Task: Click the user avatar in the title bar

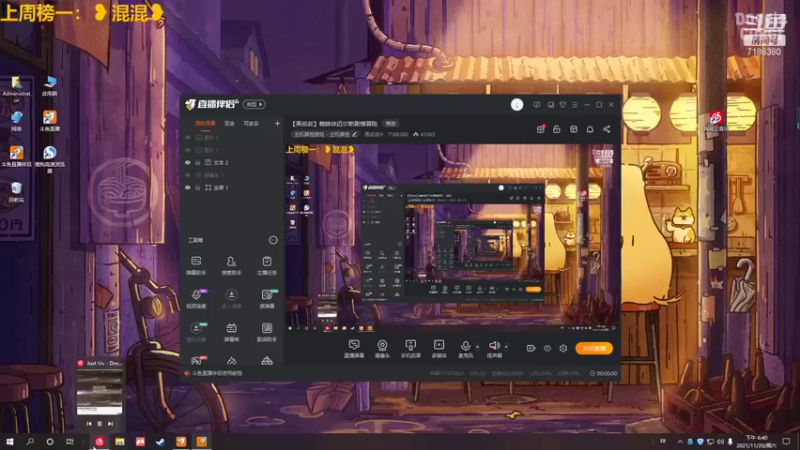Action: [517, 105]
